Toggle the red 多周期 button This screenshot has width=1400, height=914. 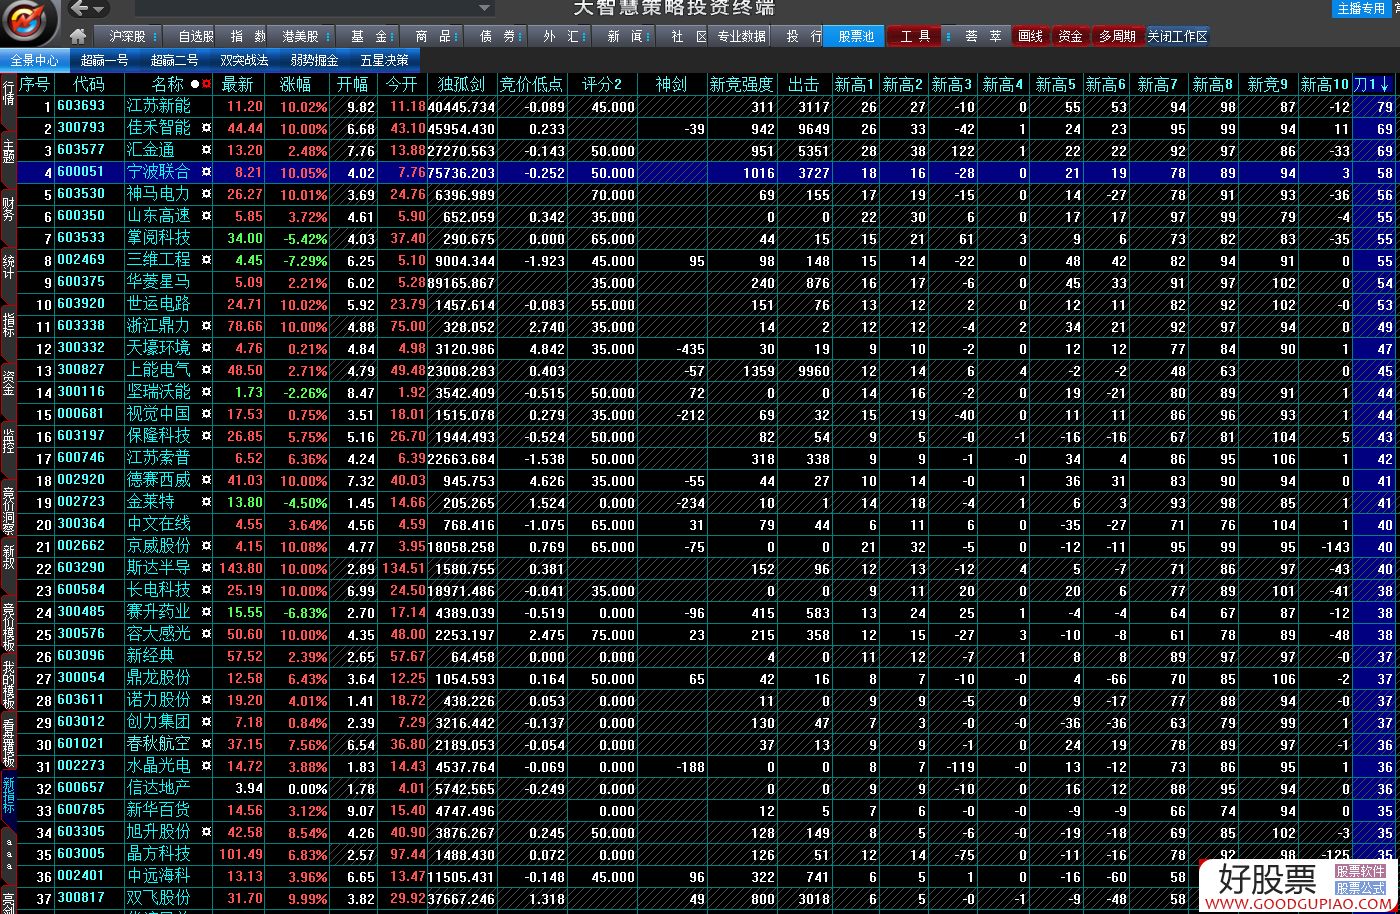[1117, 36]
